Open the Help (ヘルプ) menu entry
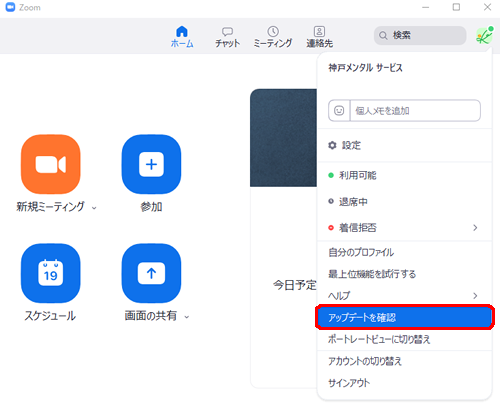Screen dimensions: 500x407 [404, 296]
